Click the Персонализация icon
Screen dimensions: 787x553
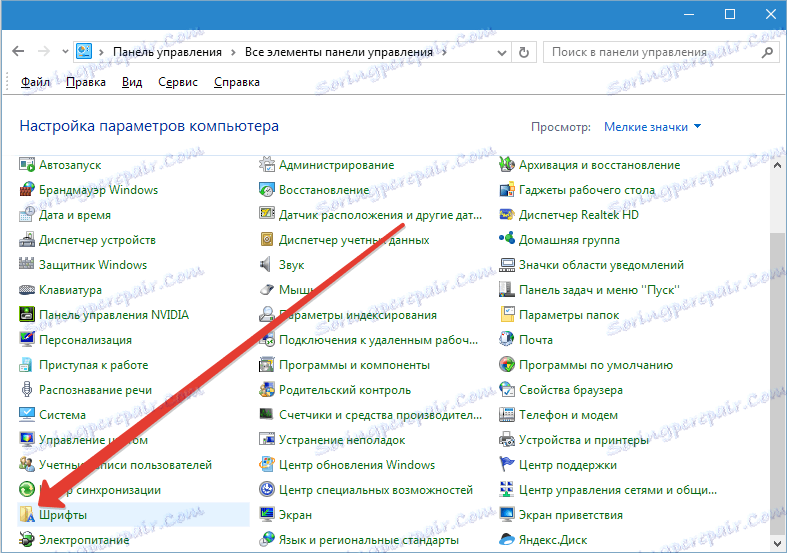pos(27,340)
